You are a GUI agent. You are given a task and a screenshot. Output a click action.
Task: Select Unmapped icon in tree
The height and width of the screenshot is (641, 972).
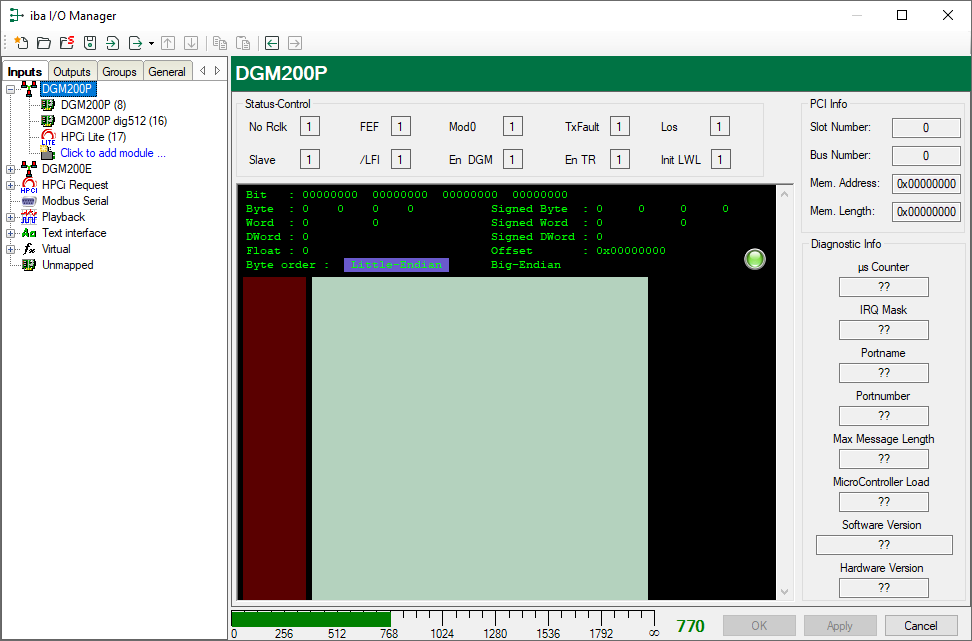click(x=29, y=265)
